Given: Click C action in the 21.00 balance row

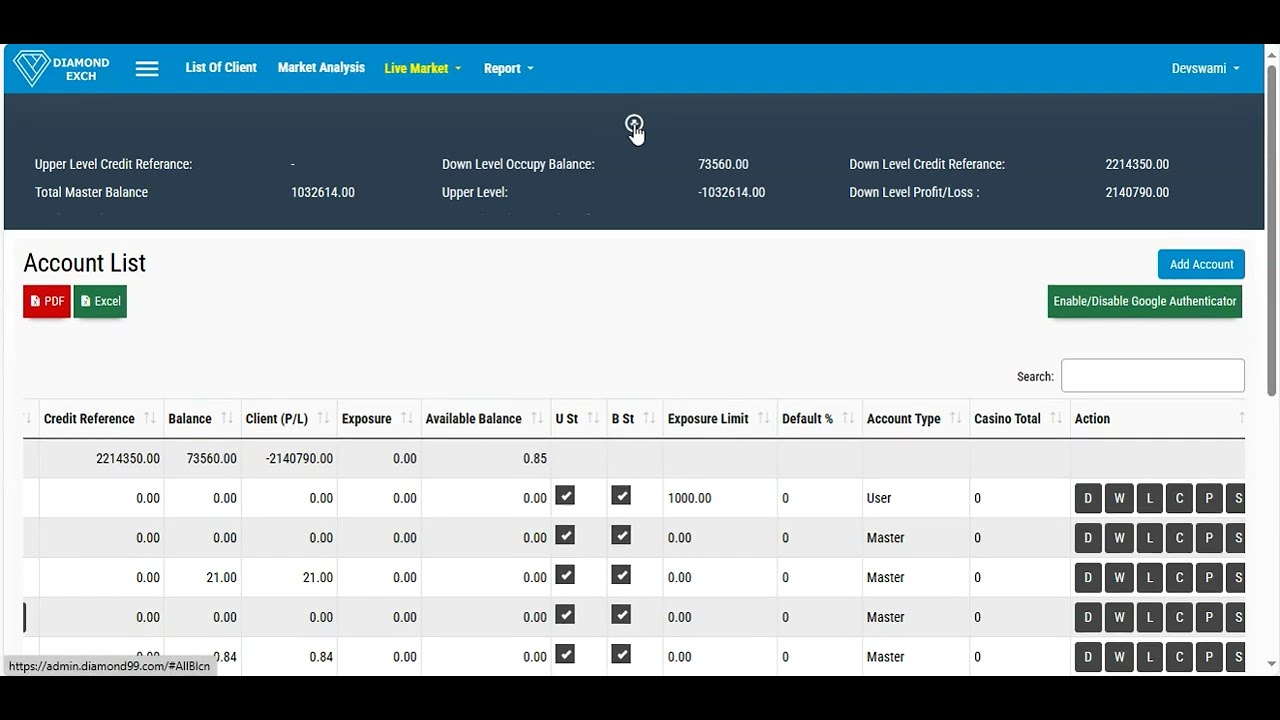Looking at the screenshot, I should tap(1179, 577).
